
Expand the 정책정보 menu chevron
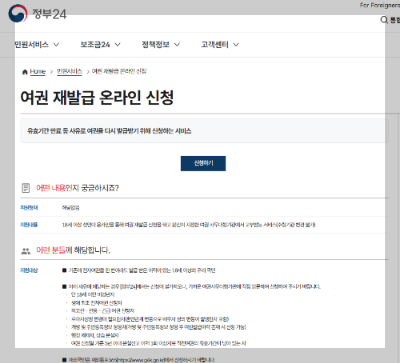click(177, 44)
